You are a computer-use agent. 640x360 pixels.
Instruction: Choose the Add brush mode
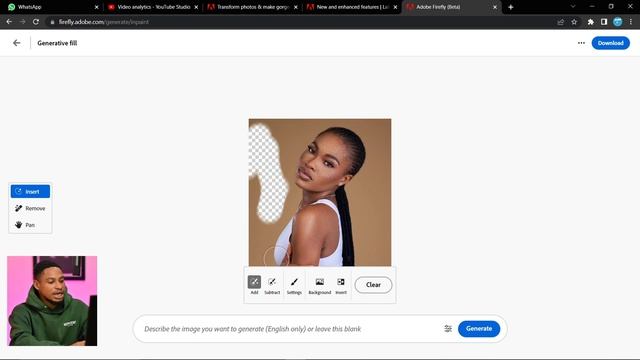click(x=254, y=284)
